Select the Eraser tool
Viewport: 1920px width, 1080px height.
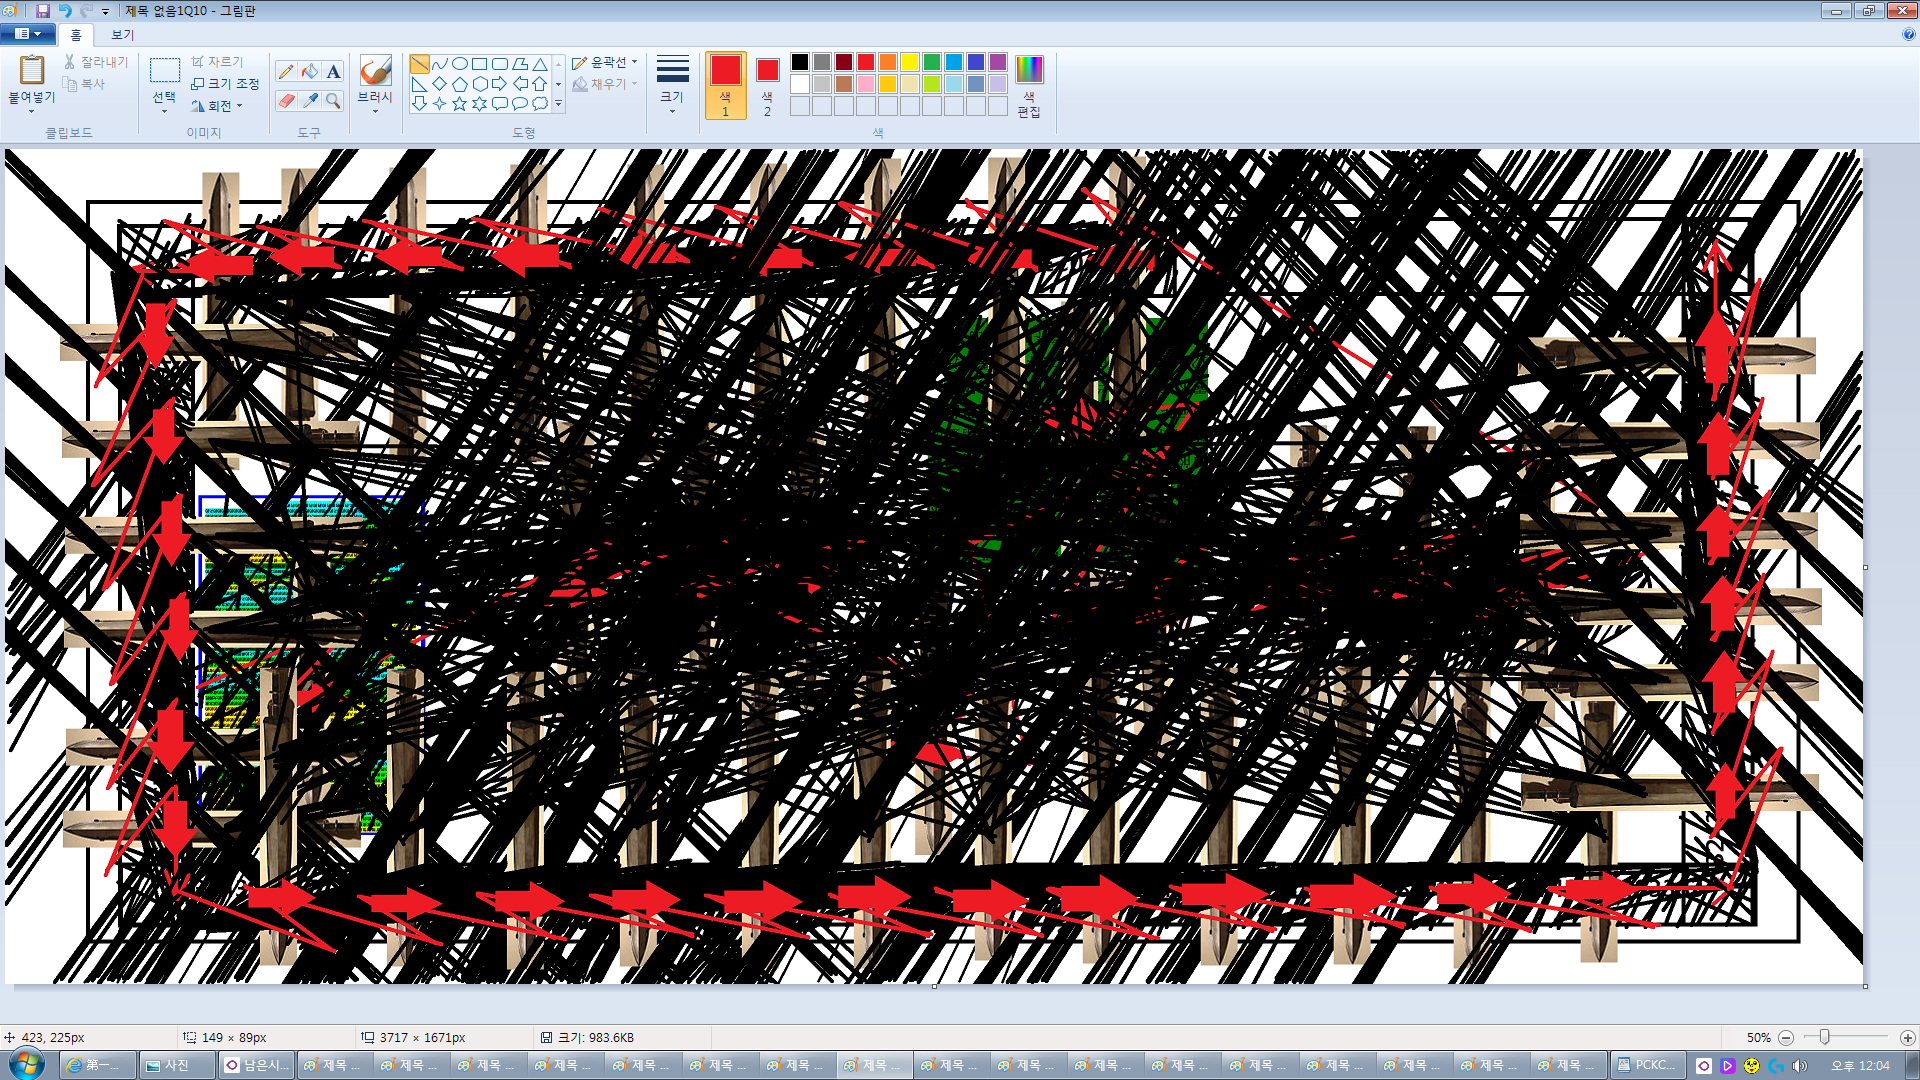coord(286,100)
